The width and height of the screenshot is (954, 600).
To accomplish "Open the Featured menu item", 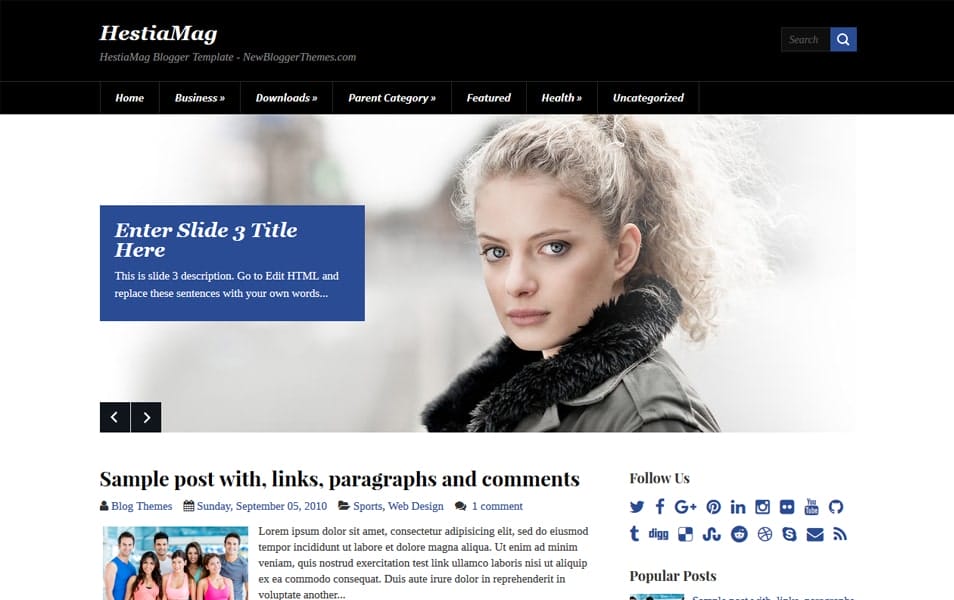I will (488, 97).
